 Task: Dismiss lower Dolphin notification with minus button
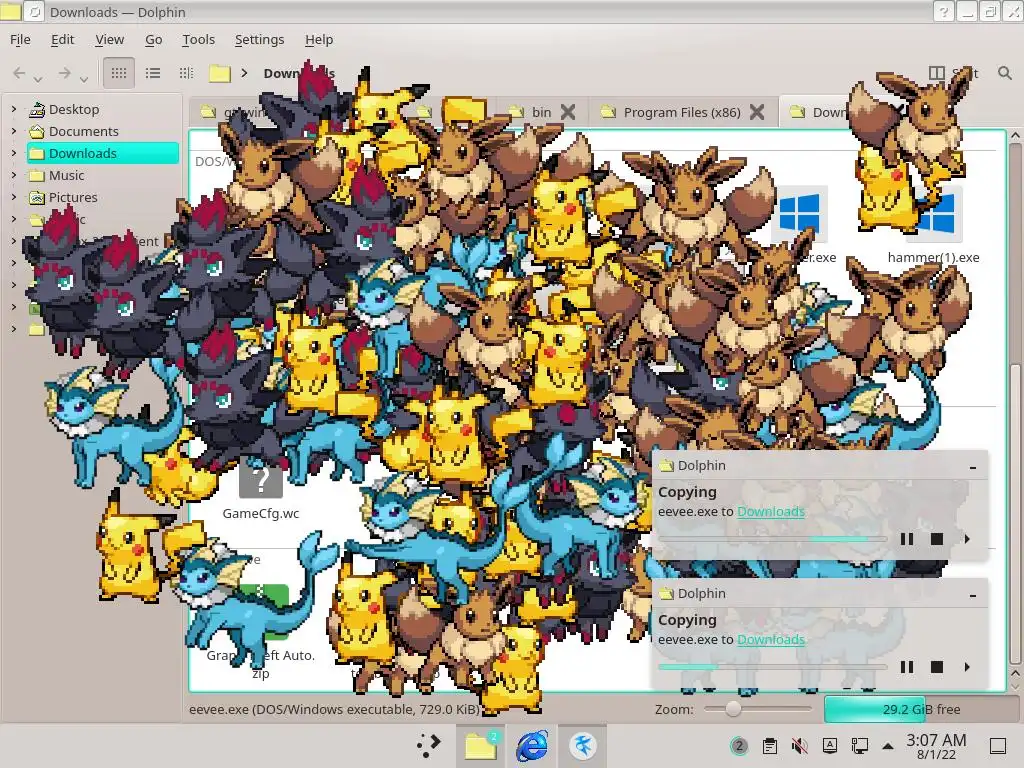click(x=973, y=595)
